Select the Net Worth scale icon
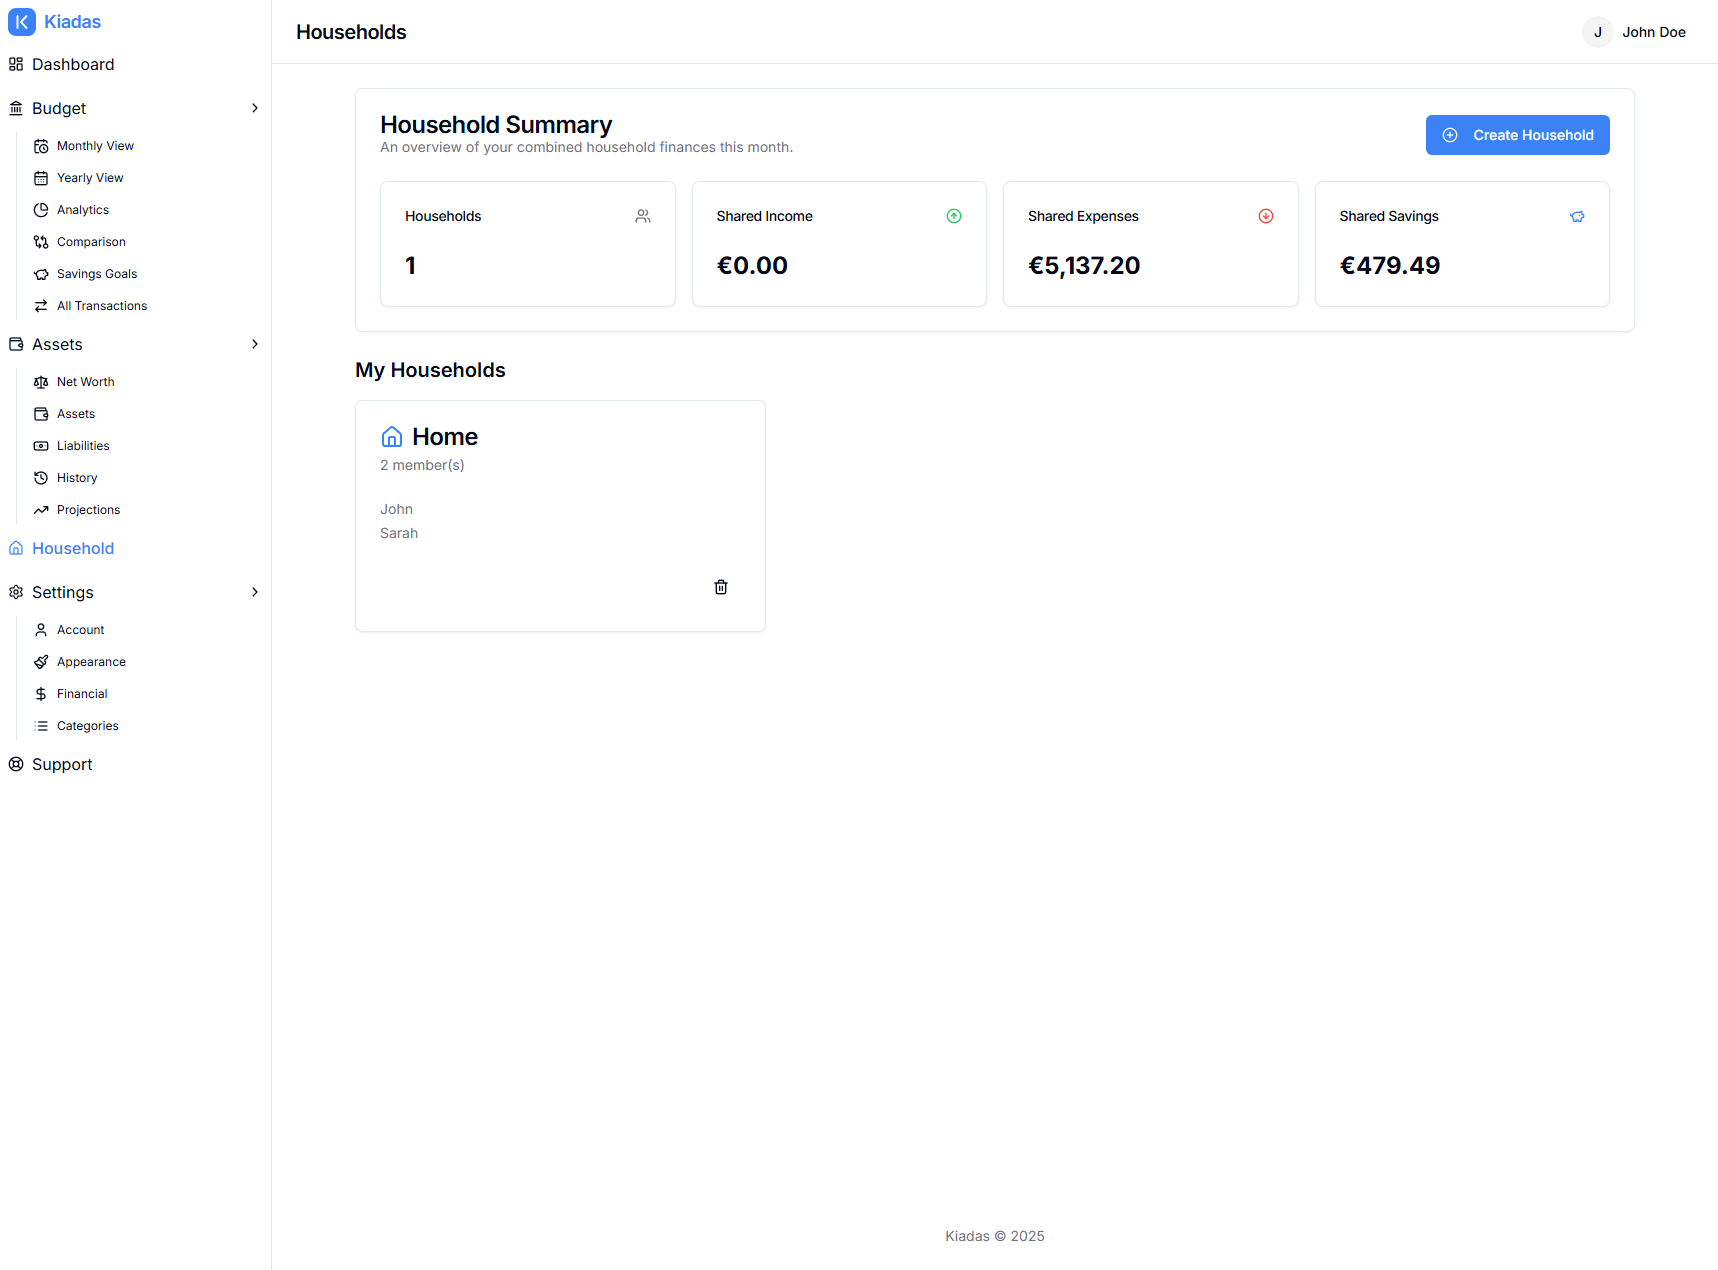Viewport: 1718px width, 1270px height. (x=41, y=381)
